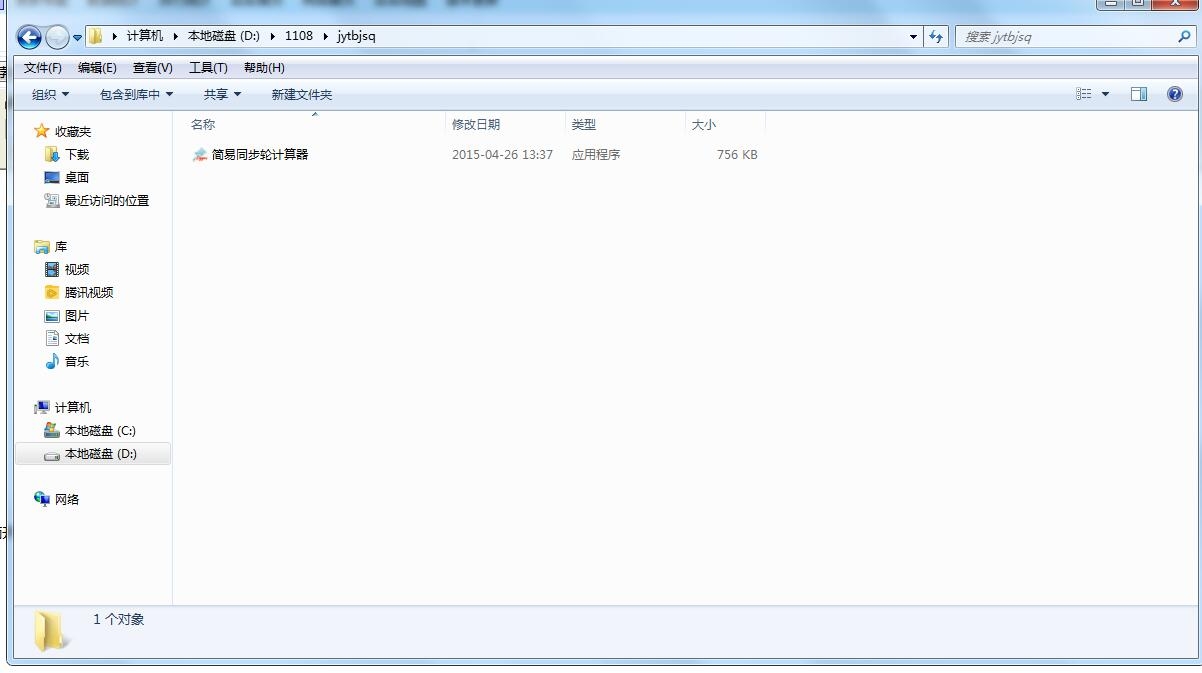This screenshot has width=1202, height=673.
Task: Click the date 2015-04-26 13:37
Action: click(x=502, y=154)
